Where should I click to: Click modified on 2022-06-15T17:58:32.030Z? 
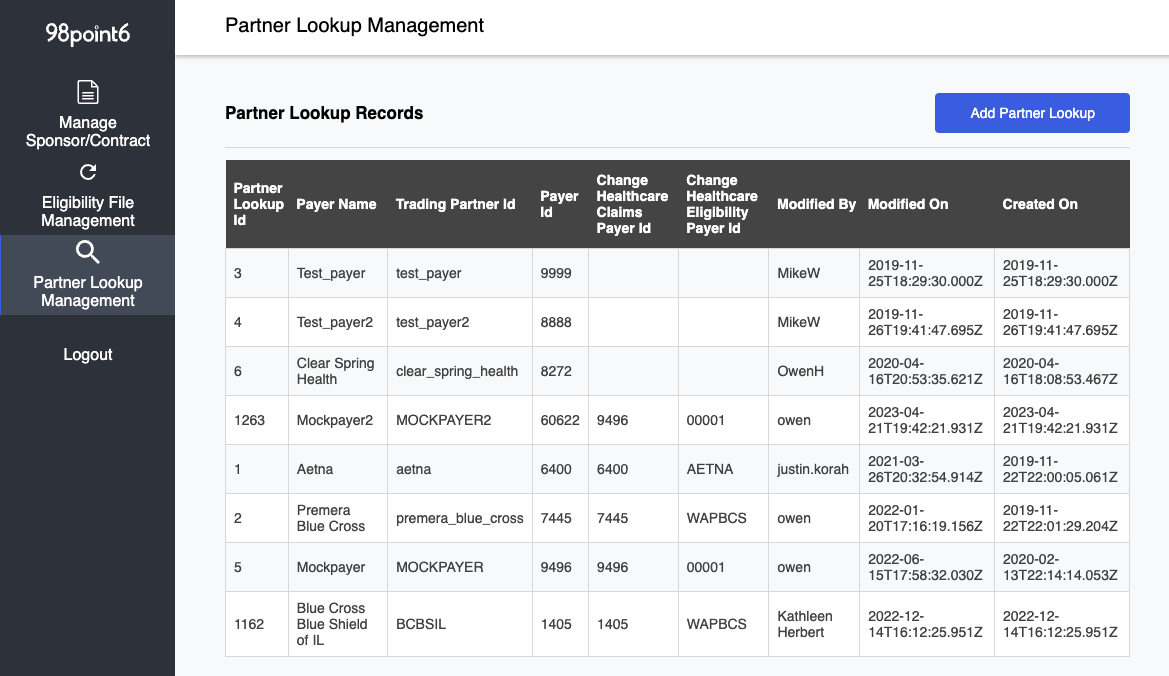tap(925, 567)
